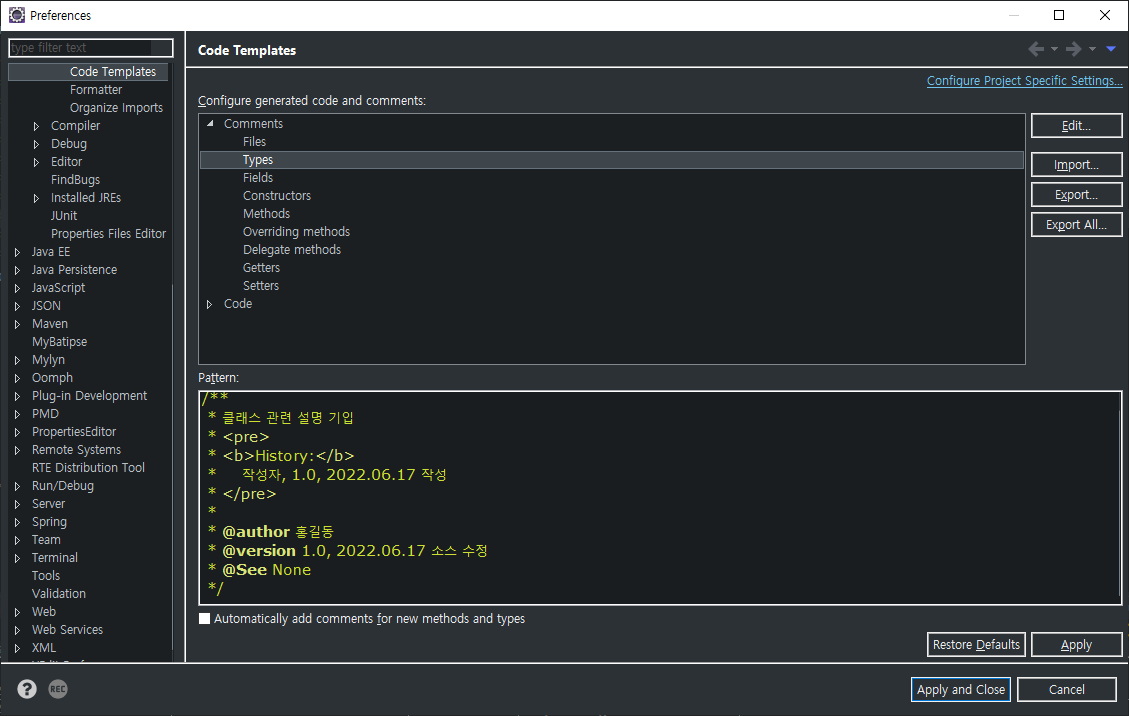Select the Mylyn category

pos(48,360)
